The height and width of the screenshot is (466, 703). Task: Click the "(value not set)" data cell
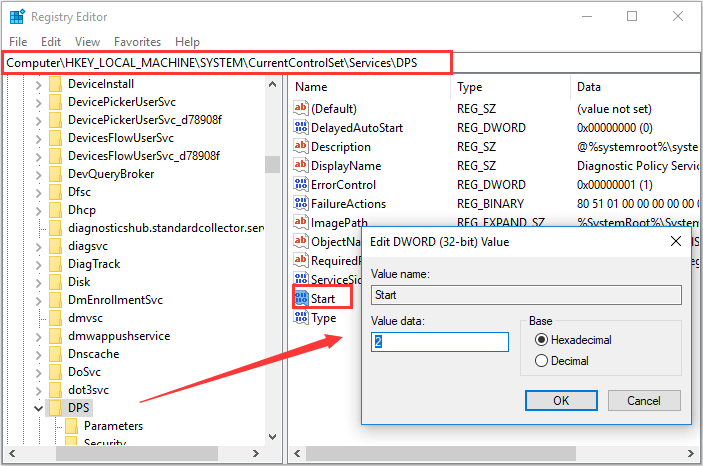click(x=614, y=109)
